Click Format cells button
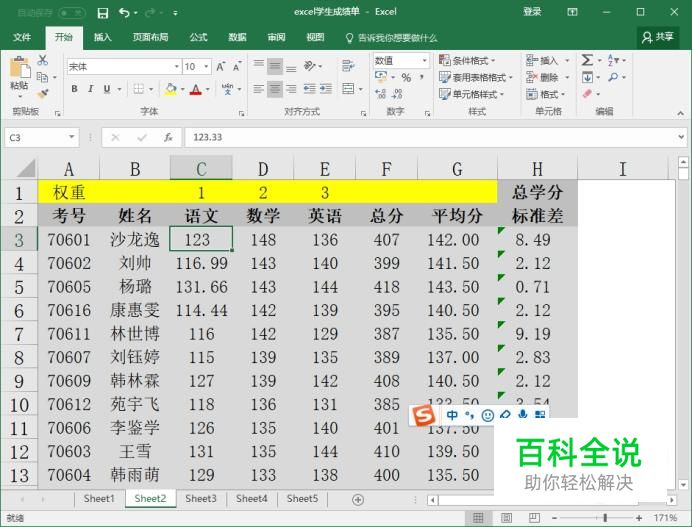Viewport: 692px width, 527px height. pos(545,94)
